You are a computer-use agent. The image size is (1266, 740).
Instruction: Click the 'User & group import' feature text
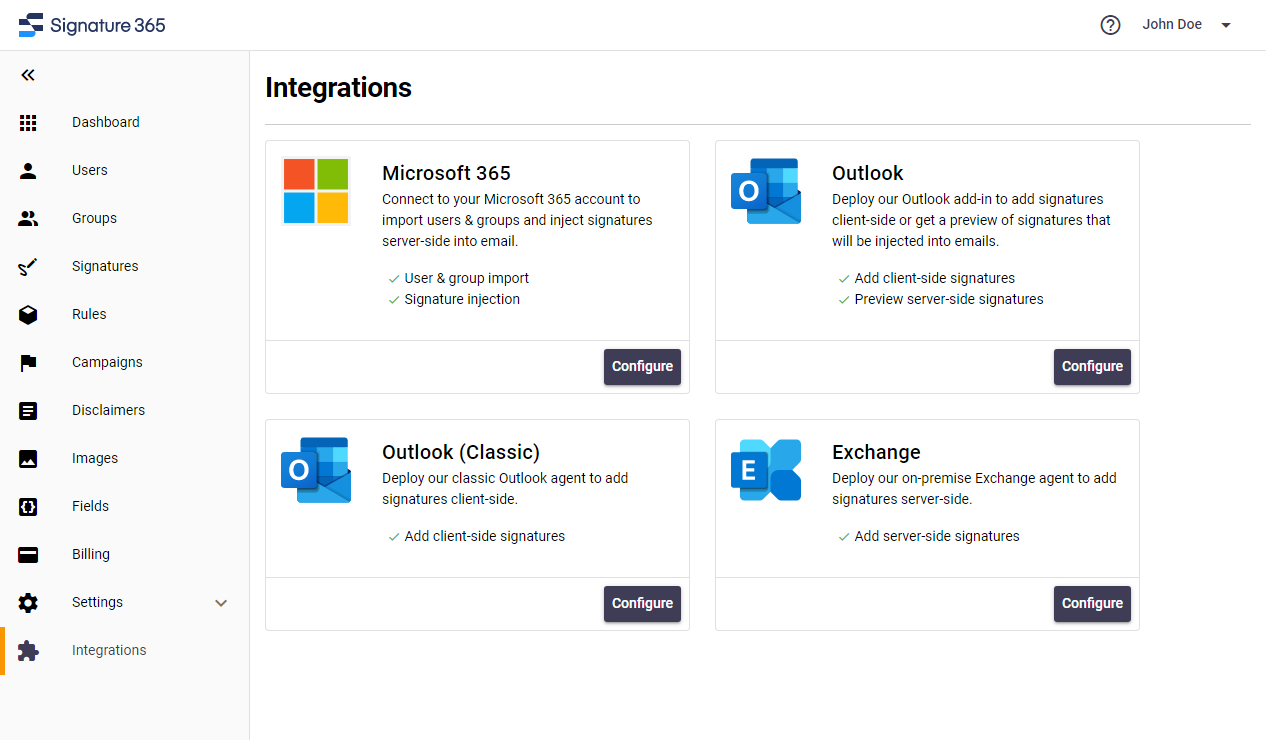tap(467, 278)
